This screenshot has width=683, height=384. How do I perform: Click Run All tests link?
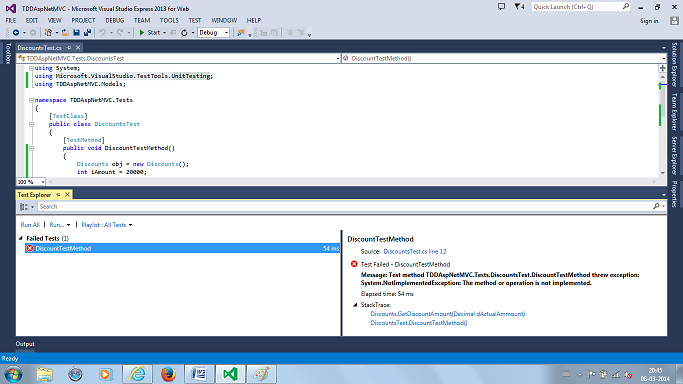pos(30,225)
